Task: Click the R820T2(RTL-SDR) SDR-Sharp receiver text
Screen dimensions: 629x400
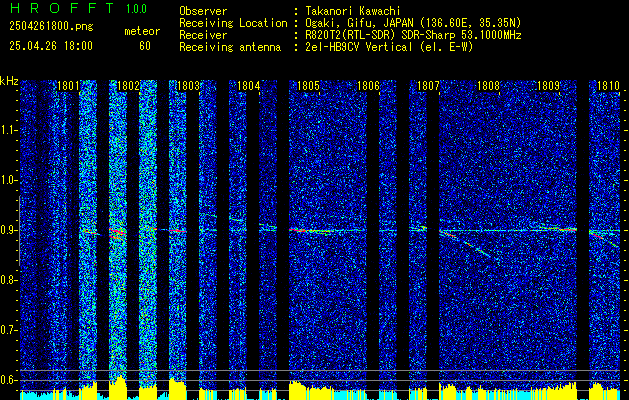Action: point(414,35)
